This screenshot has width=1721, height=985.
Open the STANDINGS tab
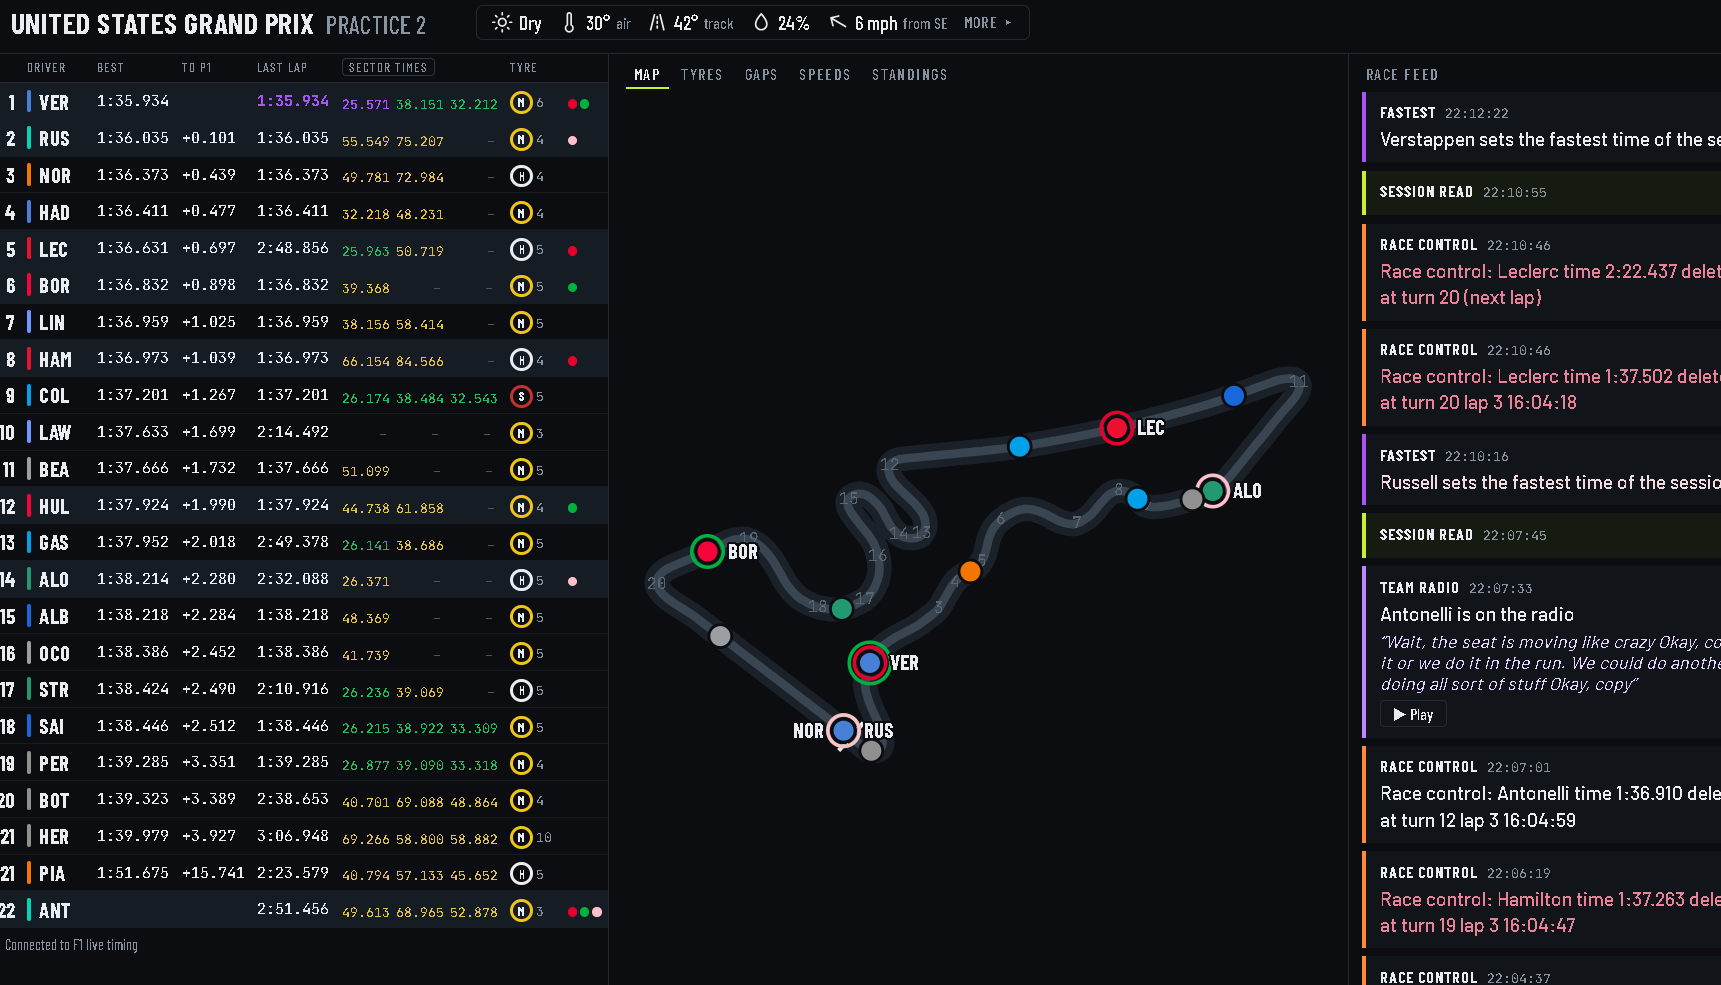click(x=909, y=75)
